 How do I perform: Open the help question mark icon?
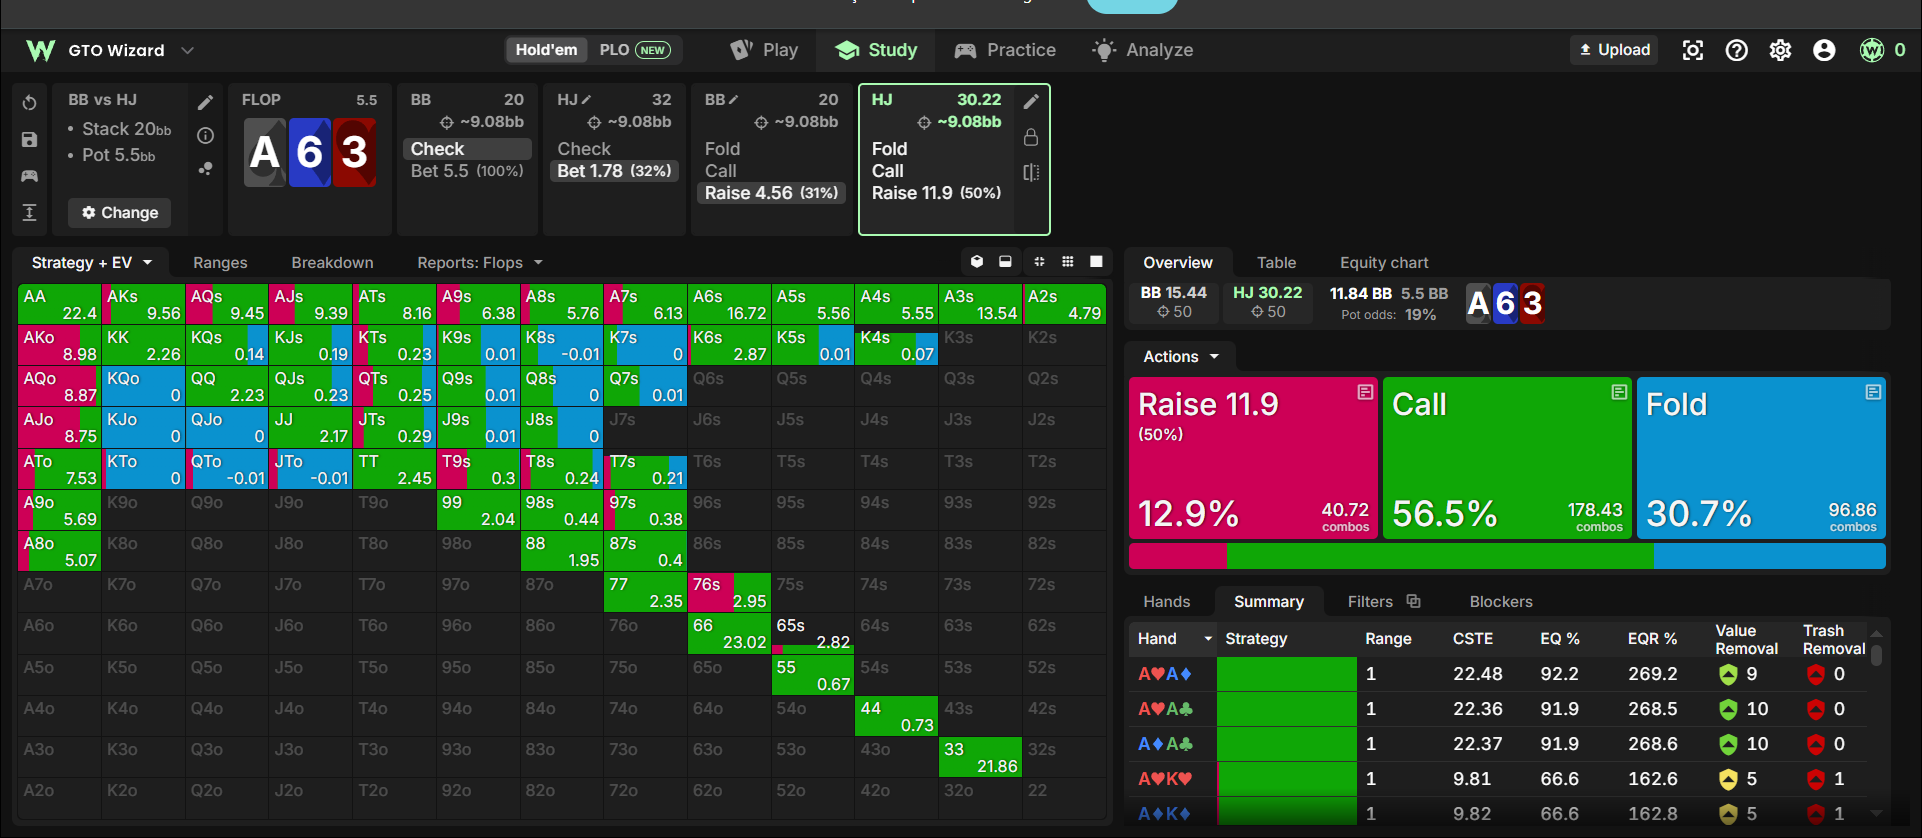click(x=1736, y=50)
